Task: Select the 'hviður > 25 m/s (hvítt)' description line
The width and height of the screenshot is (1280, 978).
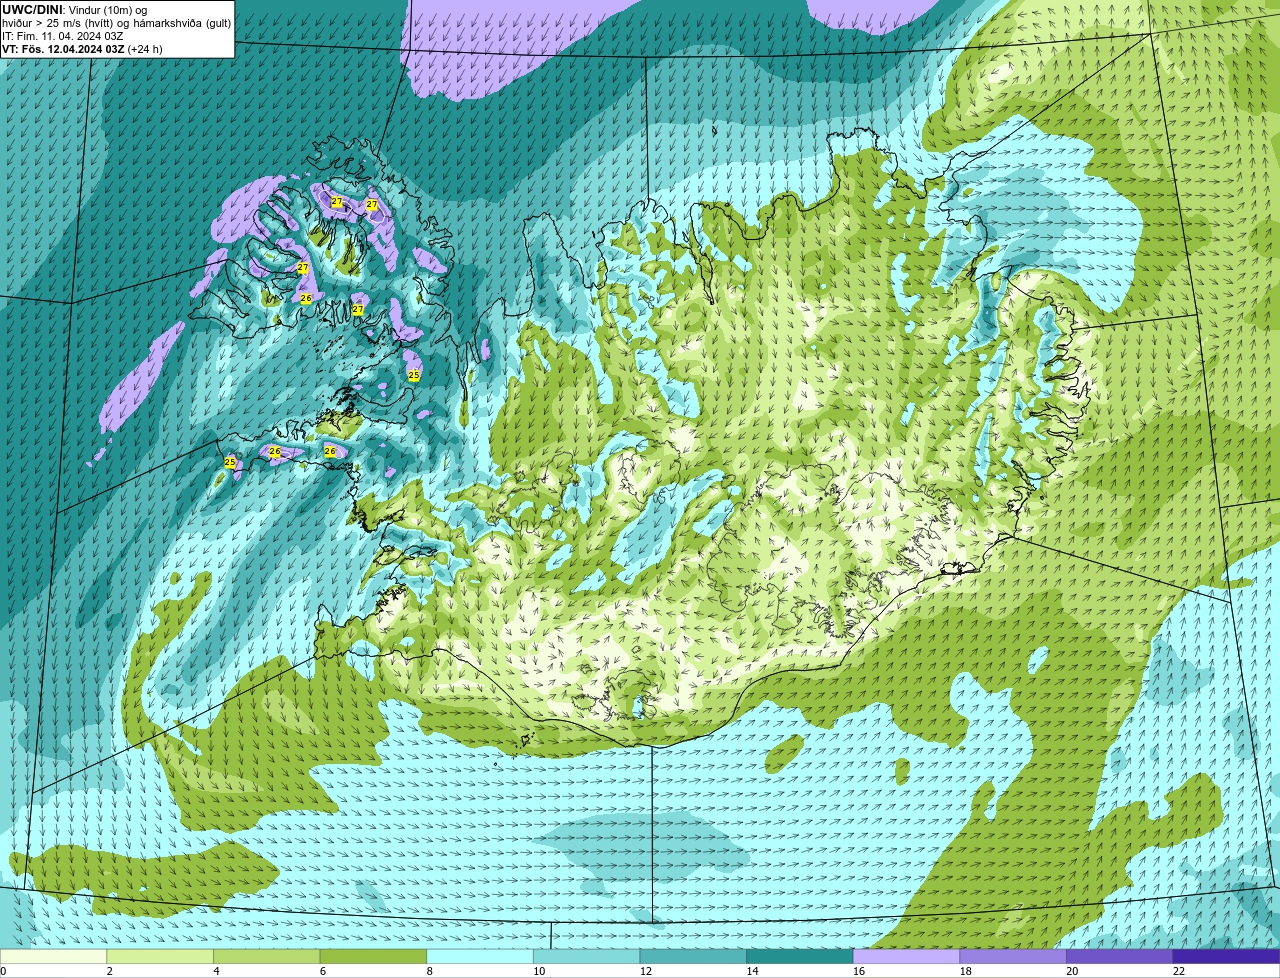Action: (116, 22)
